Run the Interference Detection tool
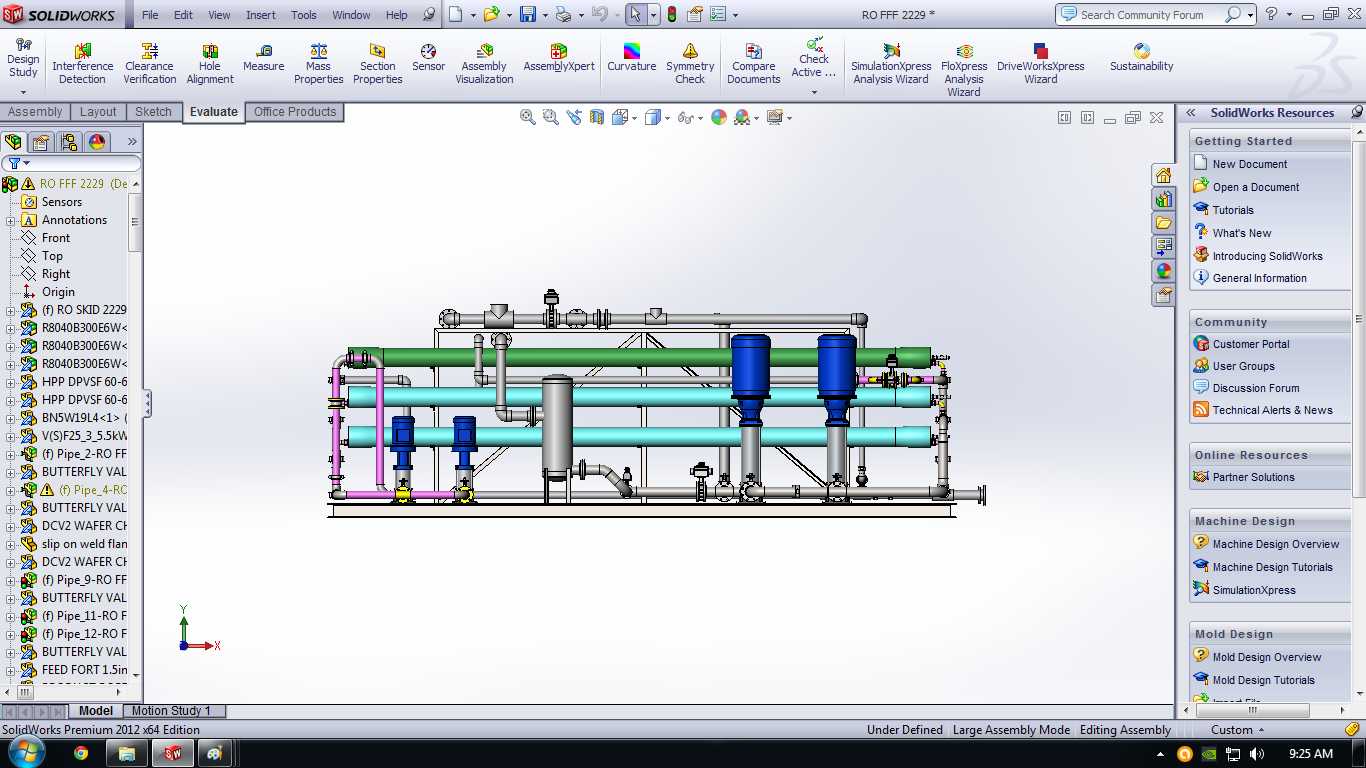This screenshot has height=768, width=1366. 82,64
